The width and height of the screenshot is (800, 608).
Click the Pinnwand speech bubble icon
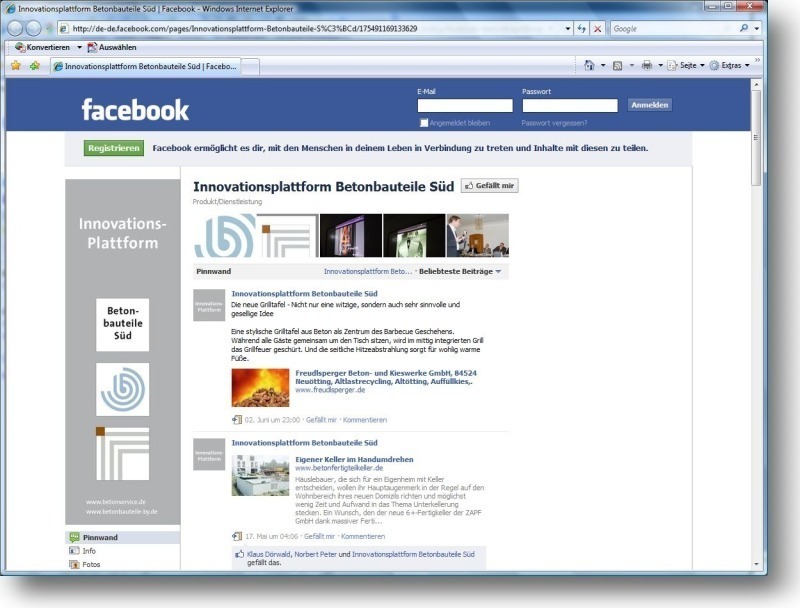(74, 537)
